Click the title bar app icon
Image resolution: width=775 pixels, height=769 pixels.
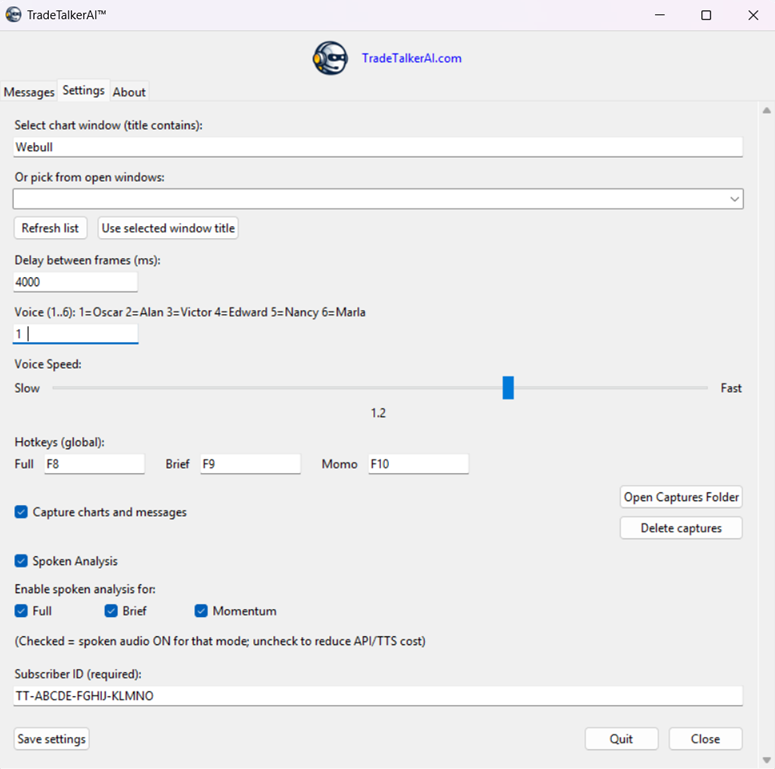coord(14,15)
